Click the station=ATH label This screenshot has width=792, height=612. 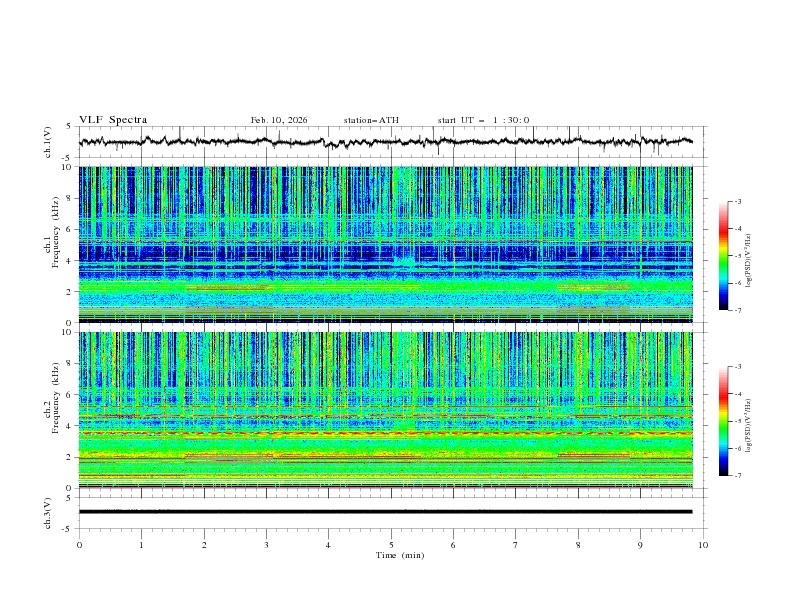[x=371, y=120]
